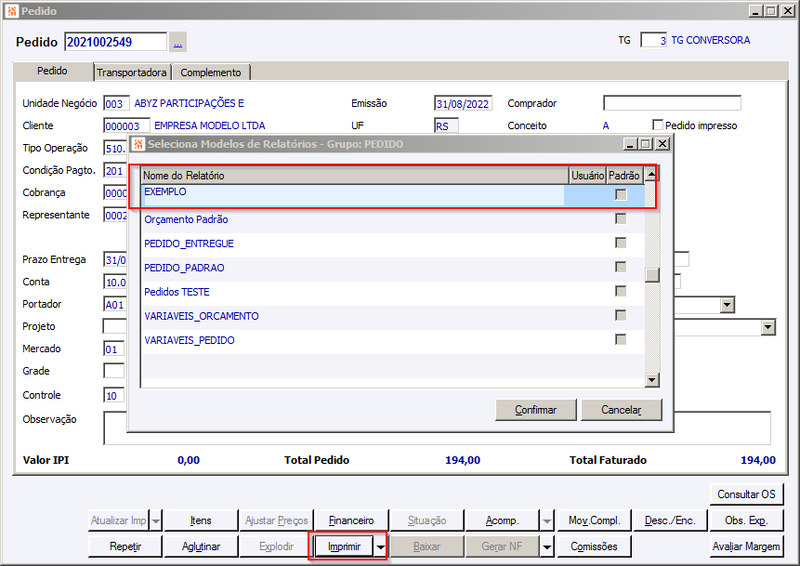The width and height of the screenshot is (800, 566).
Task: Open the Comissões button
Action: 594,547
